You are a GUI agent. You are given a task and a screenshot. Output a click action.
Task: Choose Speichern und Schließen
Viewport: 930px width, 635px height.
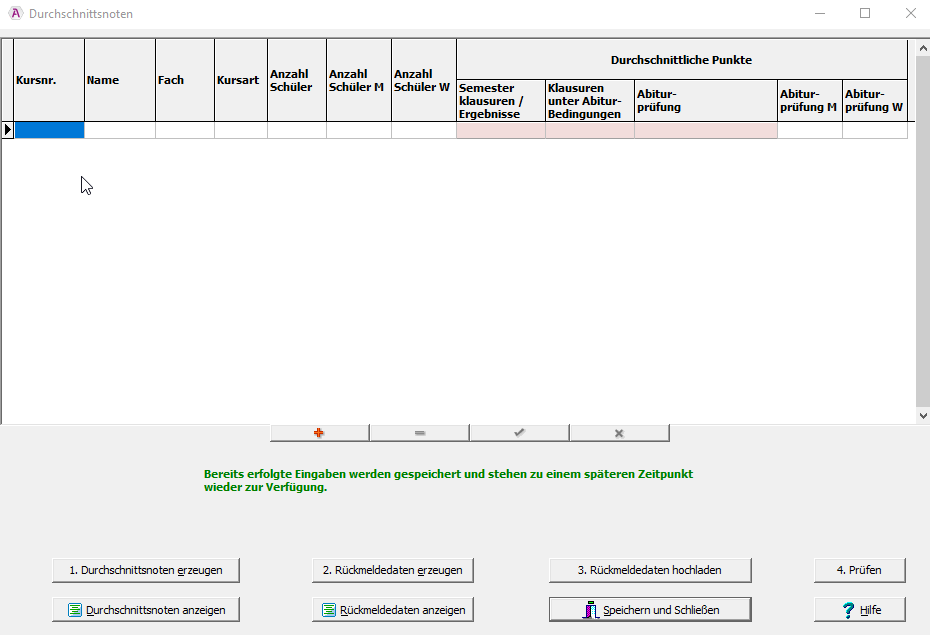[x=650, y=610]
